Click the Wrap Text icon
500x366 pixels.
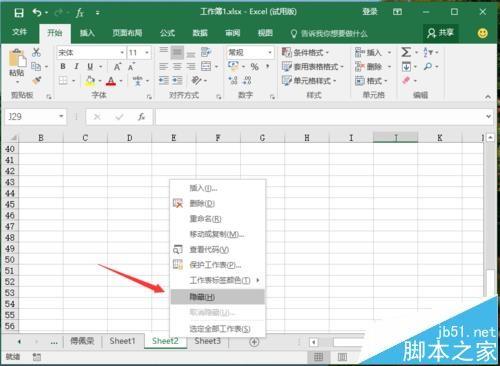(206, 52)
